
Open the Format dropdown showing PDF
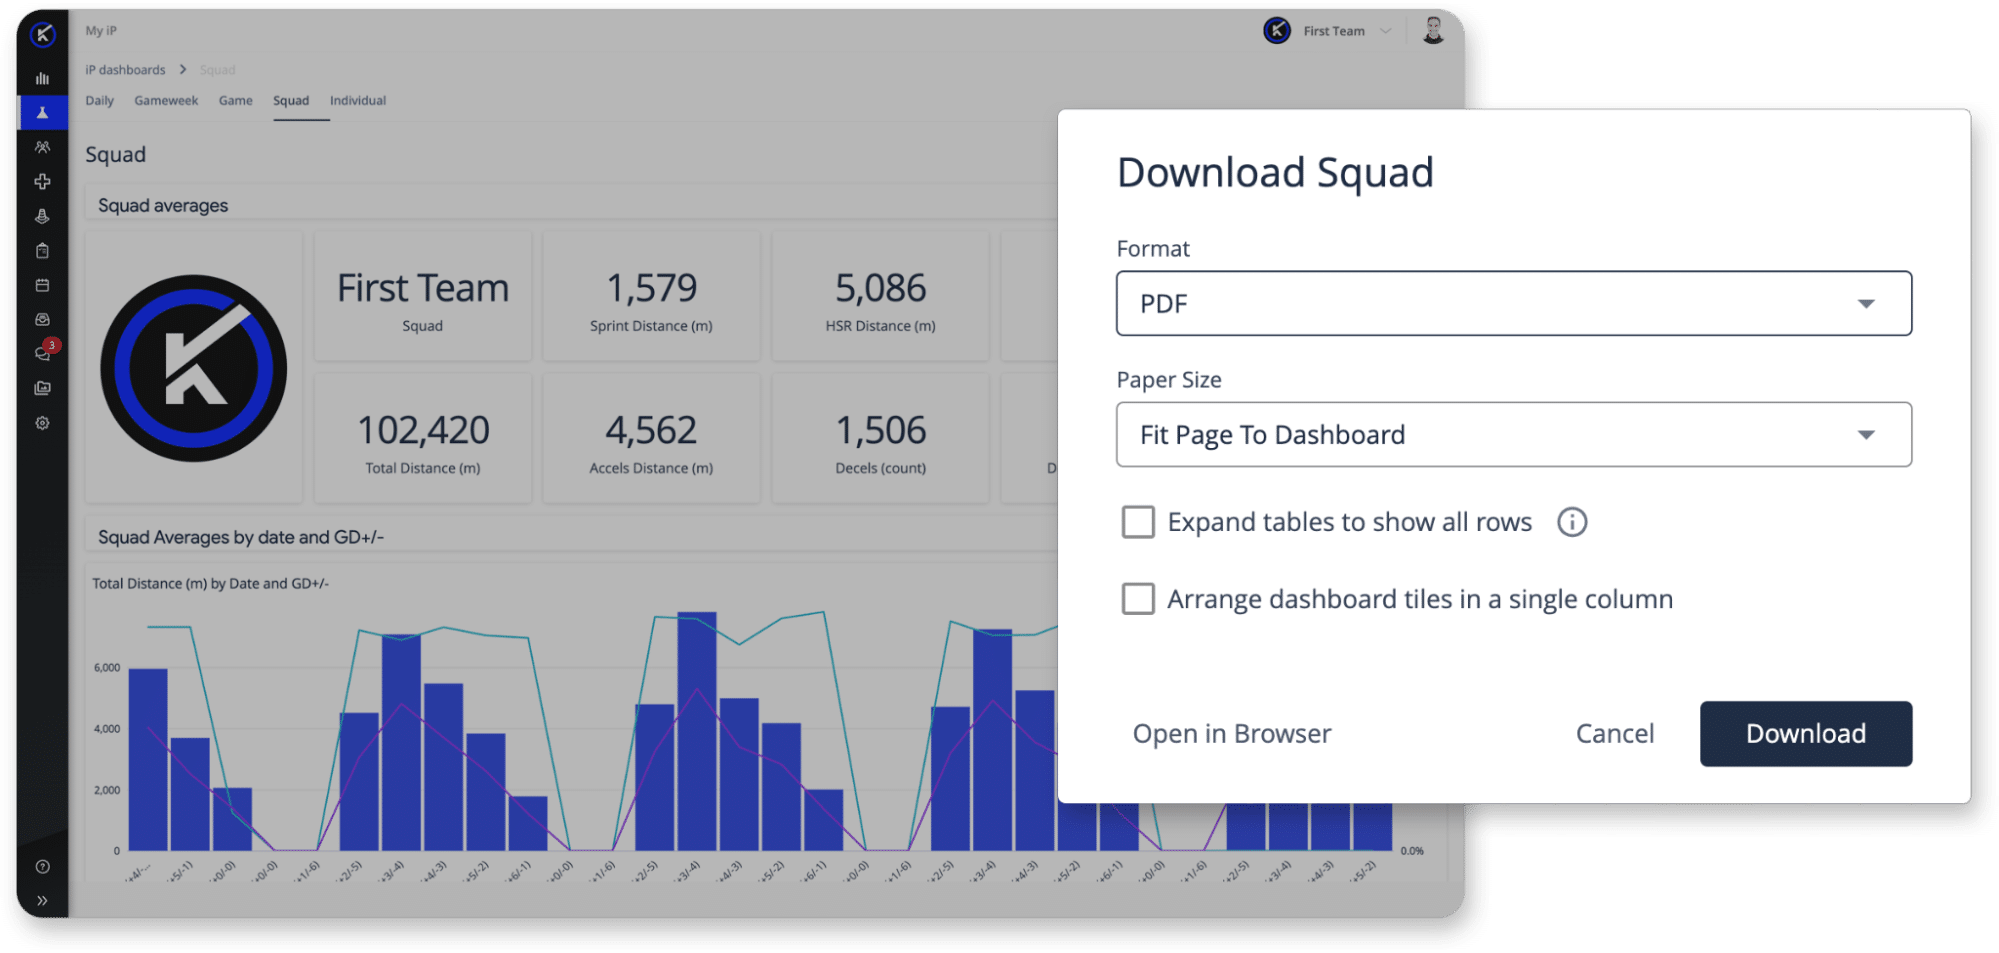(x=1513, y=303)
